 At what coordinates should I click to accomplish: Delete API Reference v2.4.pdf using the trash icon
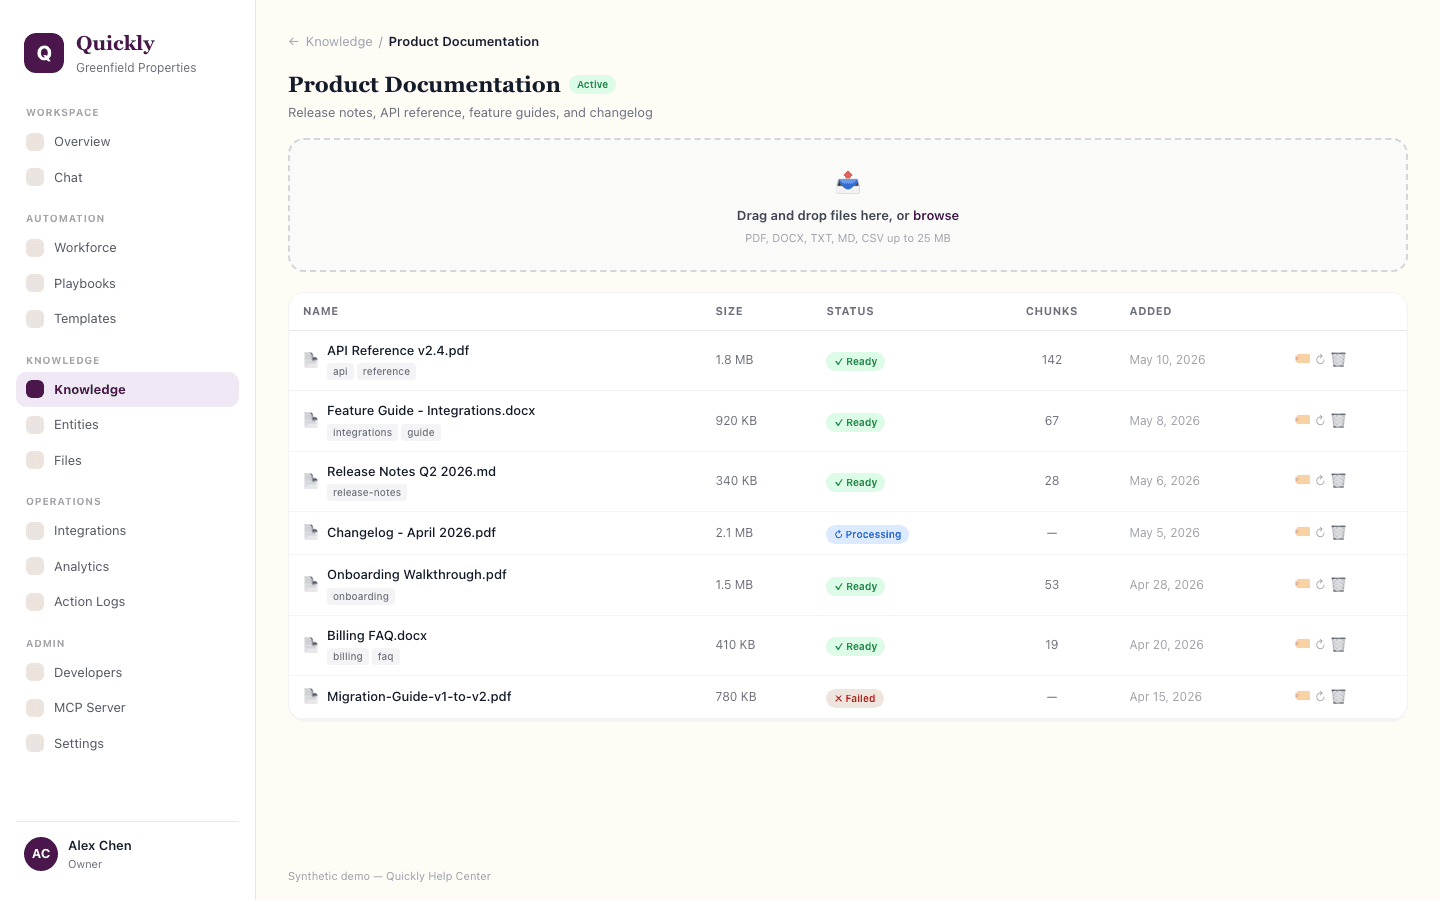point(1339,359)
